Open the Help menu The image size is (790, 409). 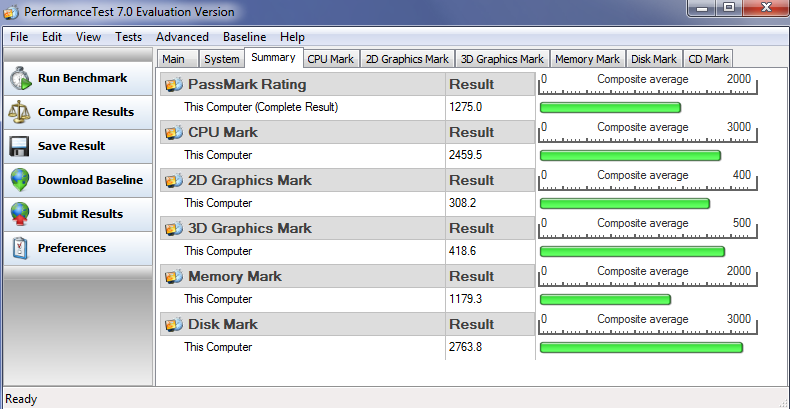click(292, 37)
